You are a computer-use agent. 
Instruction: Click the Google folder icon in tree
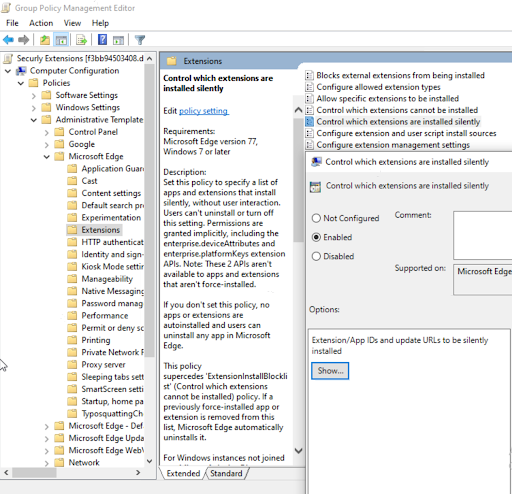coord(59,144)
